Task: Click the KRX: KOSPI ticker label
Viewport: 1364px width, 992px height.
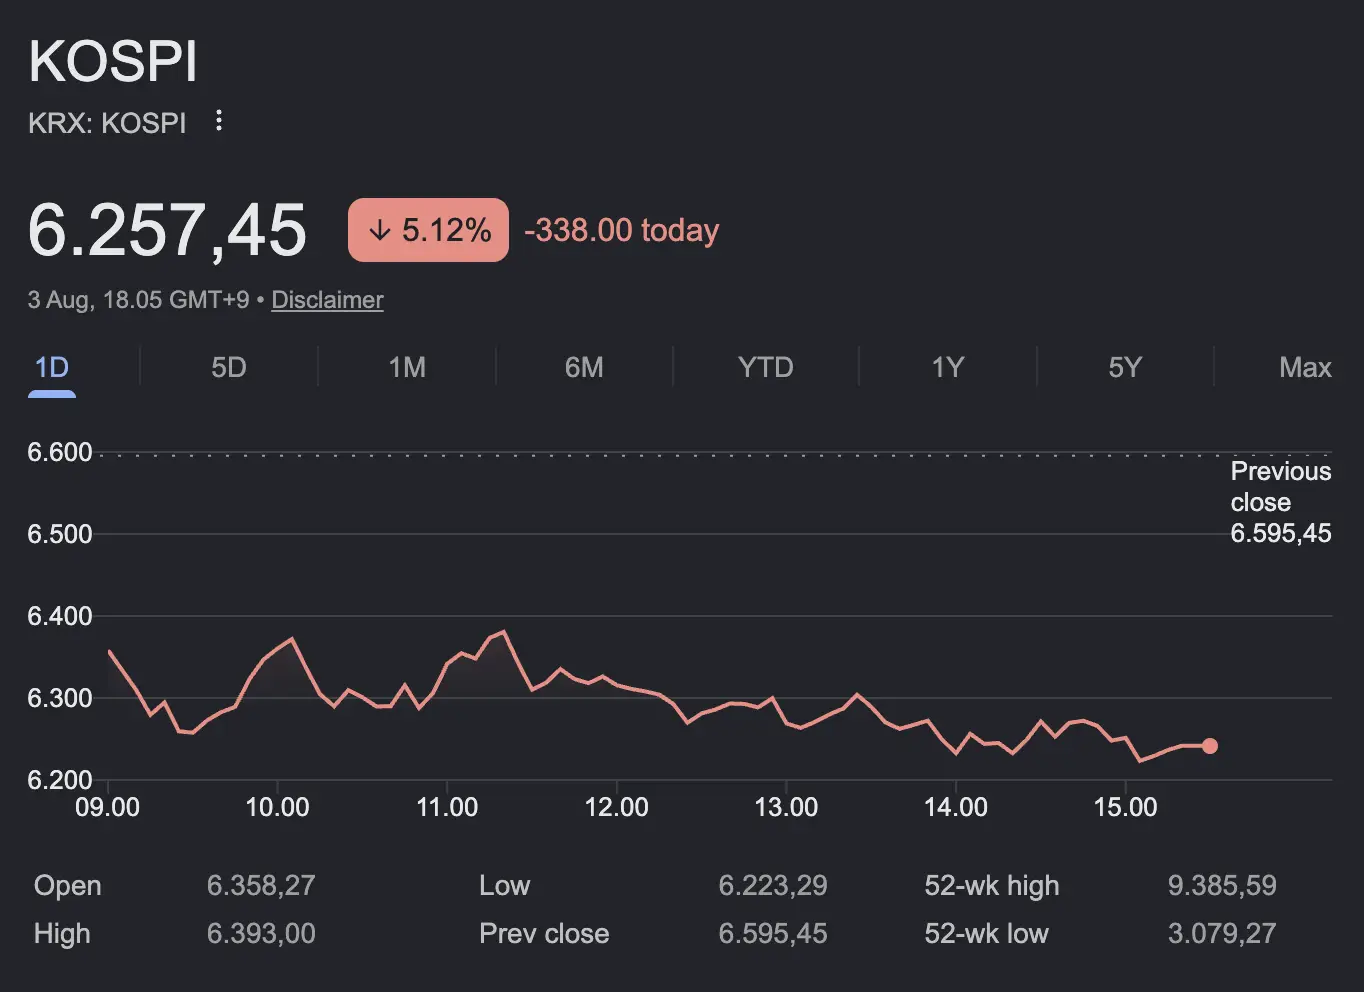Action: [x=107, y=123]
